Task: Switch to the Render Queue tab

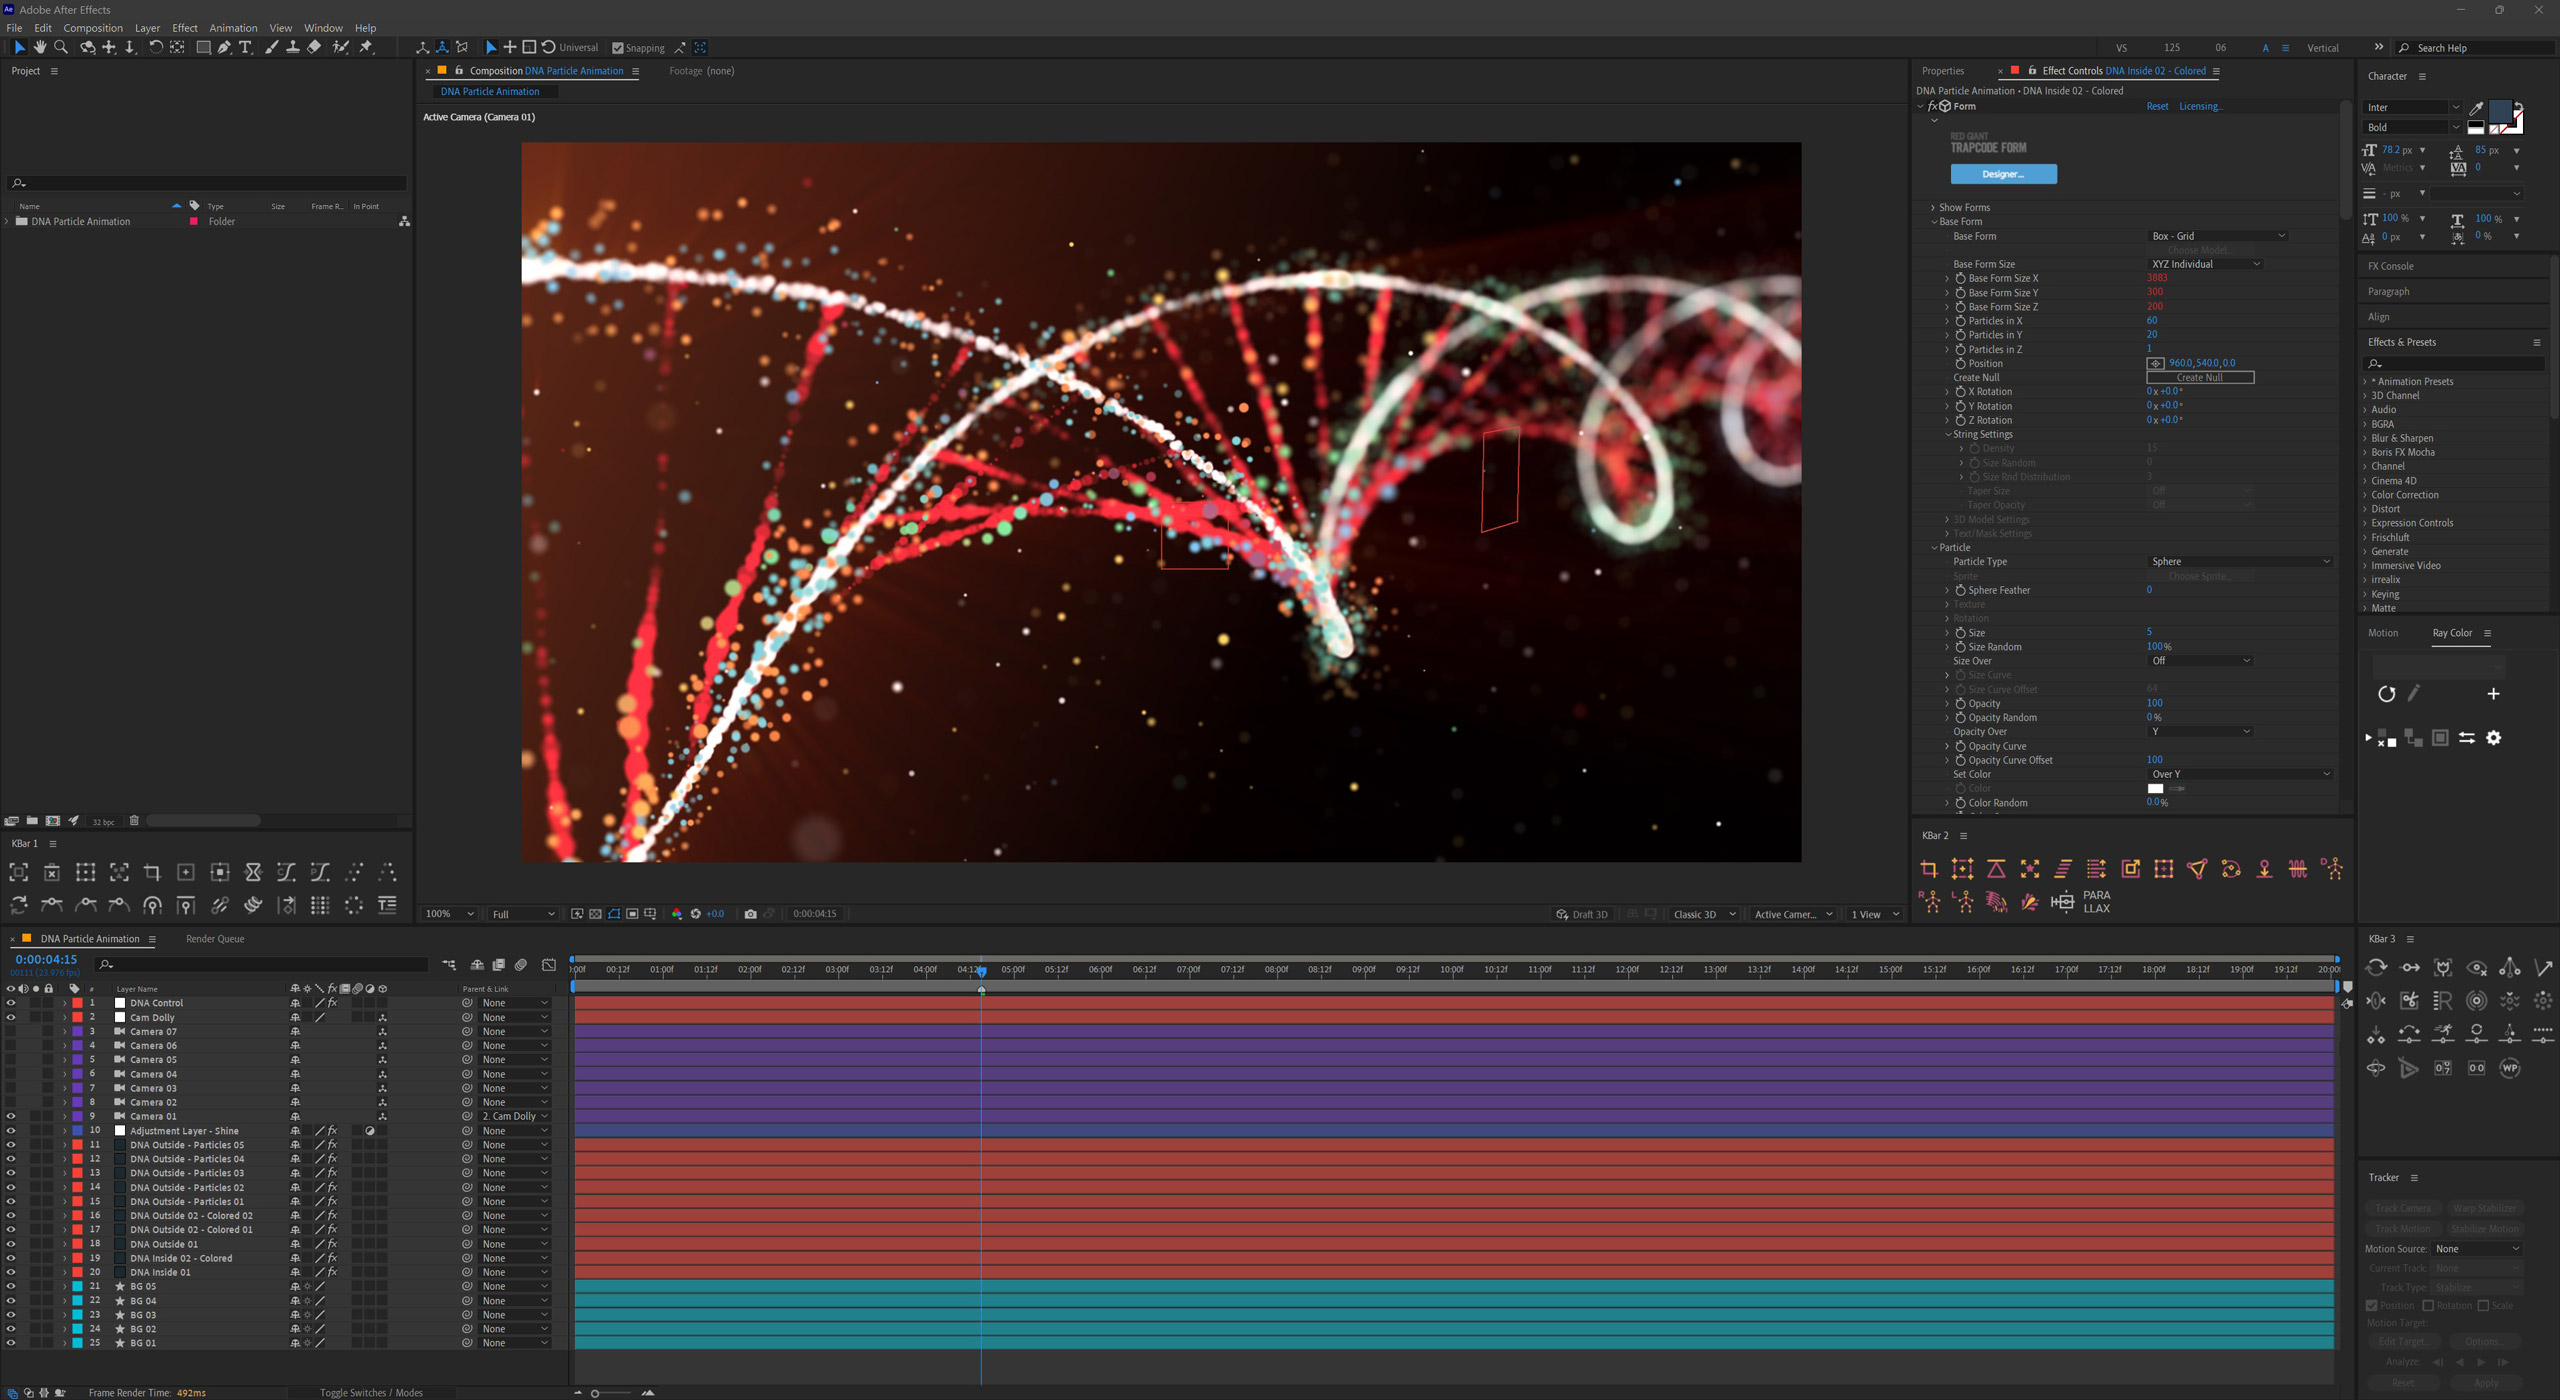Action: tap(215, 939)
